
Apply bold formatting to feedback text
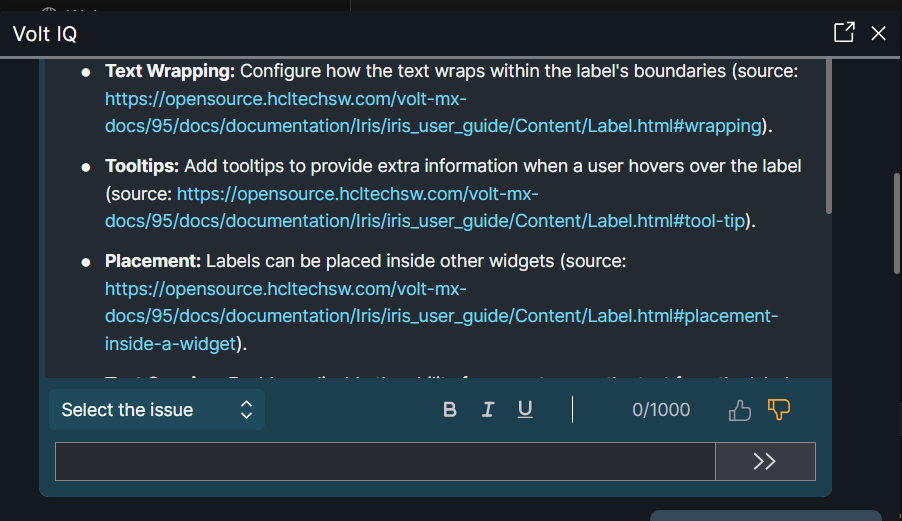coord(450,409)
